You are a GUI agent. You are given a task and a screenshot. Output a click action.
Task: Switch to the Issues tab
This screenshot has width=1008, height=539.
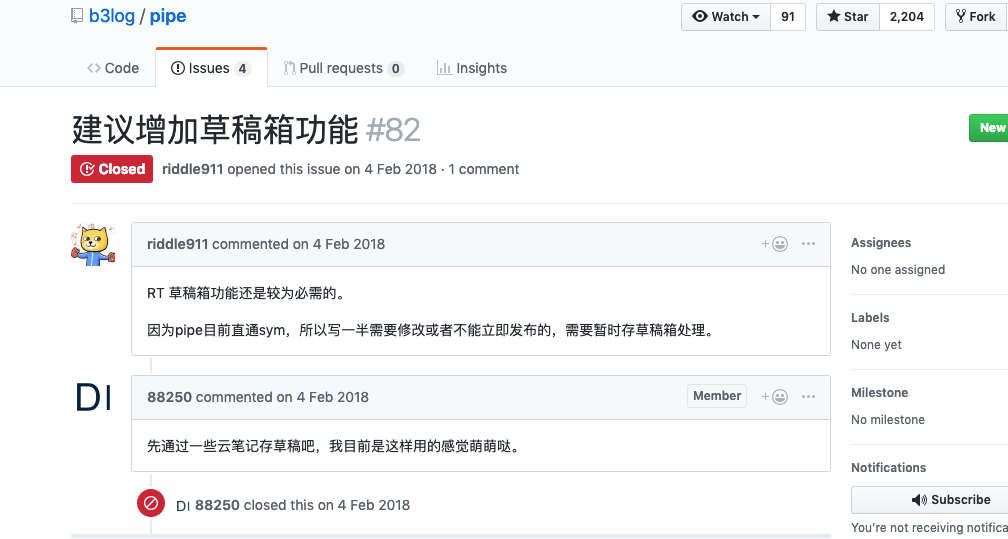pyautogui.click(x=211, y=68)
